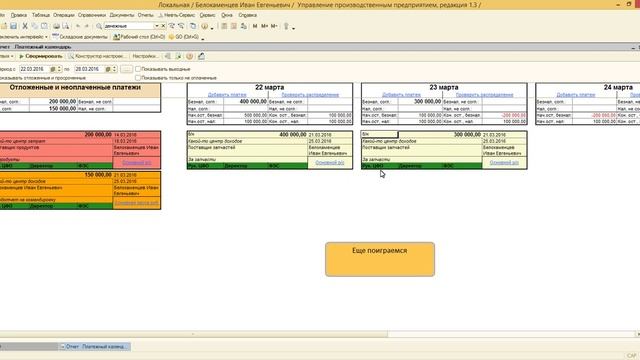Open the Нефть-Сервис menu
Viewport: 640px width, 360px height.
177,15
